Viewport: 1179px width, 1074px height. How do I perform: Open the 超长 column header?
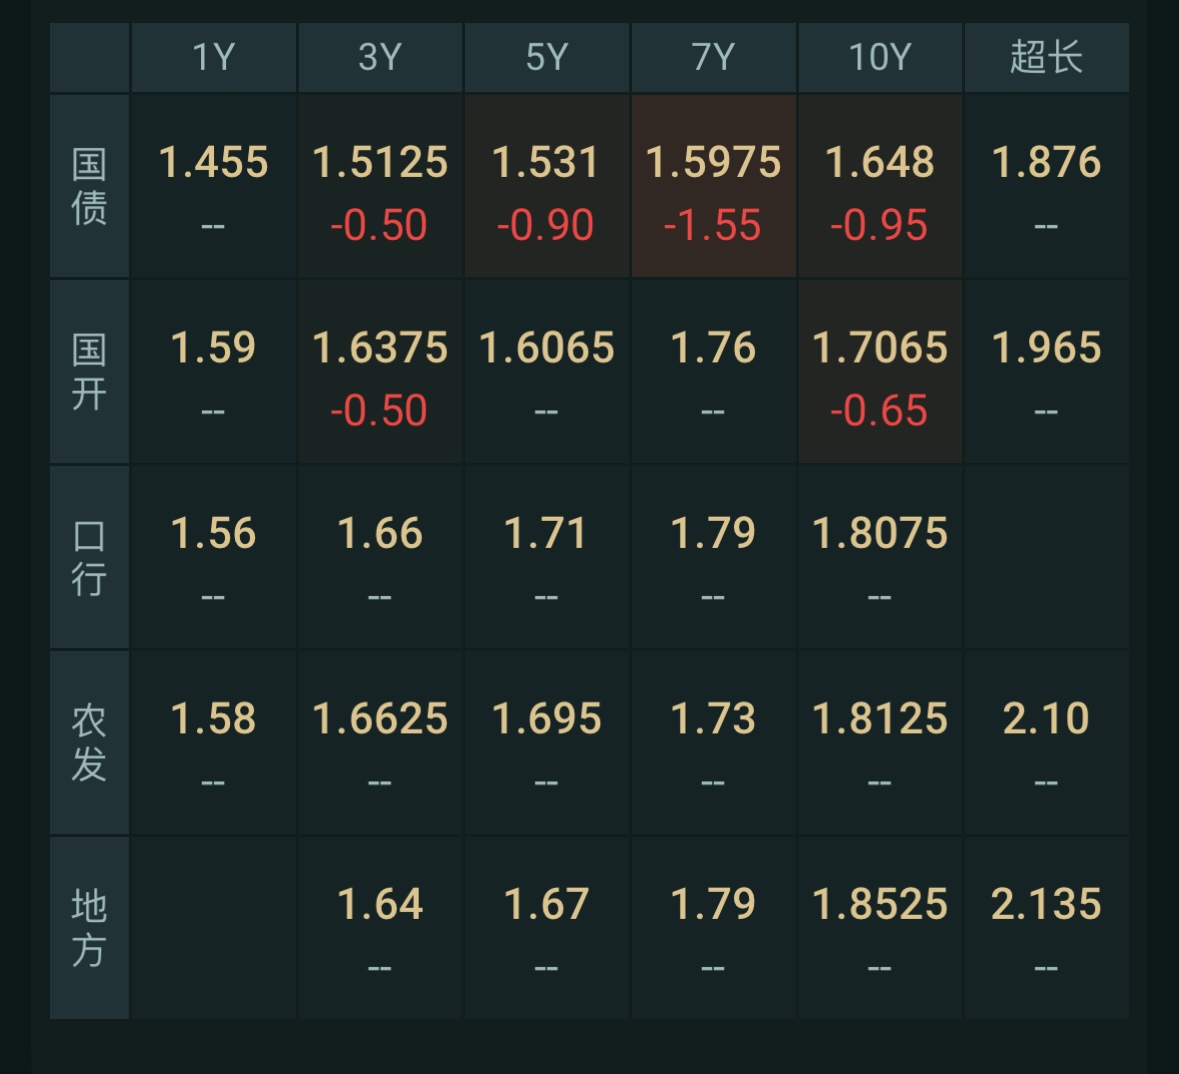click(1046, 57)
